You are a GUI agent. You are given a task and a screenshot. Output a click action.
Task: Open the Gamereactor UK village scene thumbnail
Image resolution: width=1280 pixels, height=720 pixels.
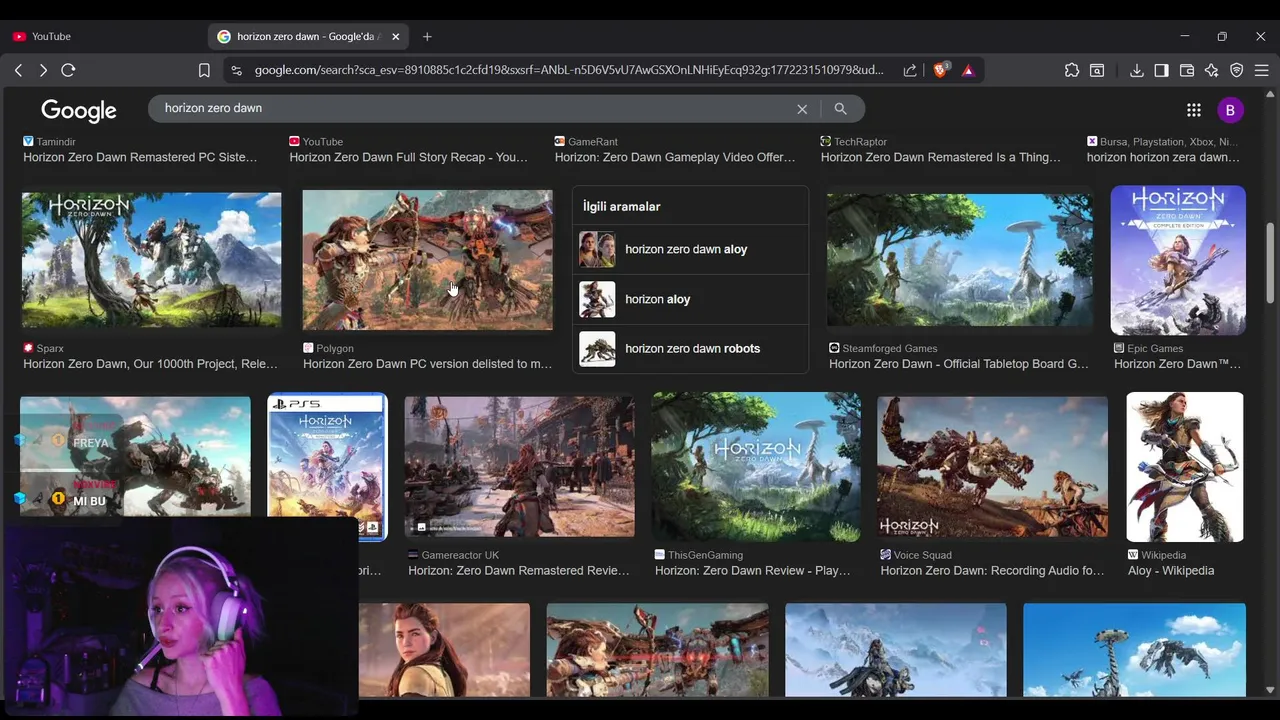519,467
